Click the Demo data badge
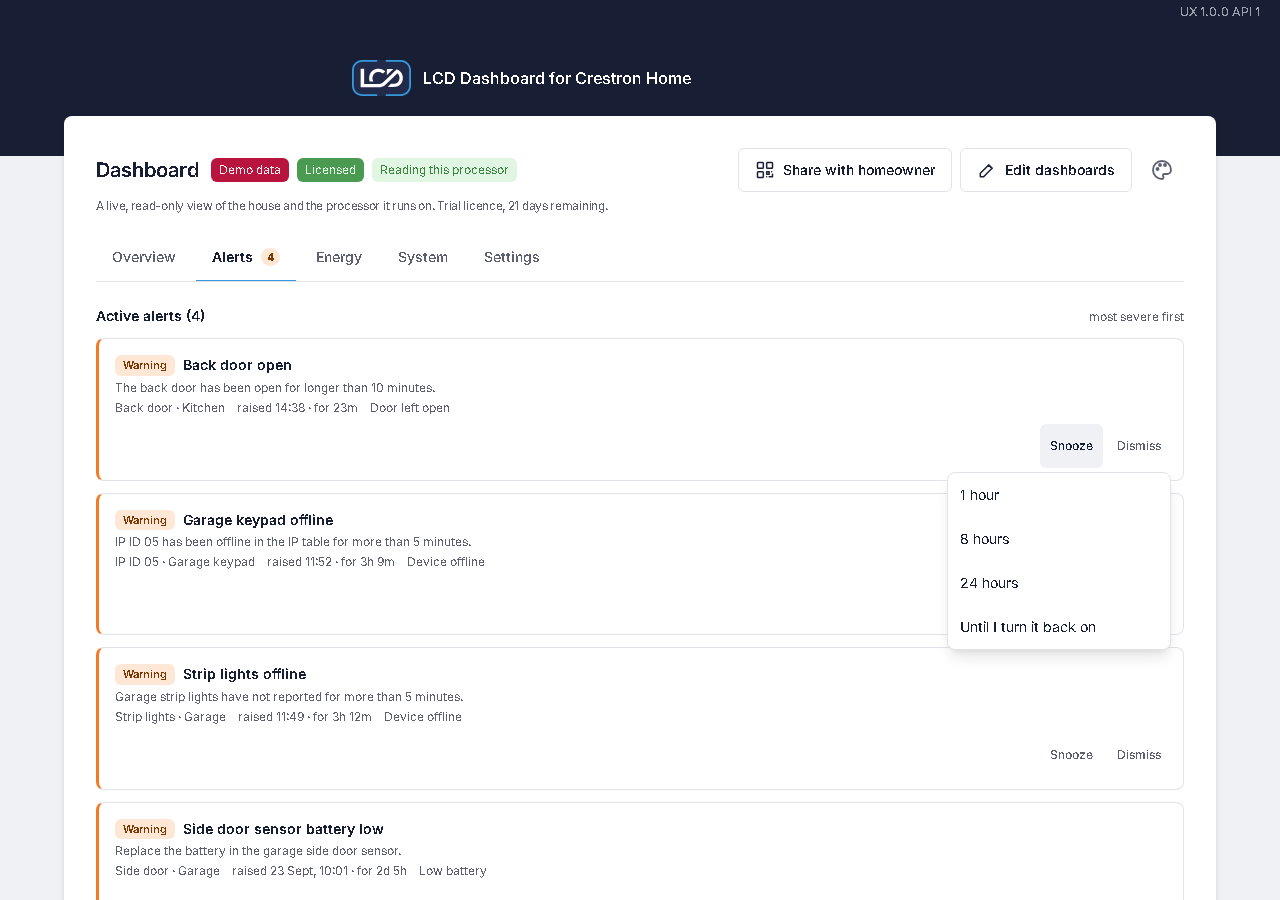 coord(250,170)
